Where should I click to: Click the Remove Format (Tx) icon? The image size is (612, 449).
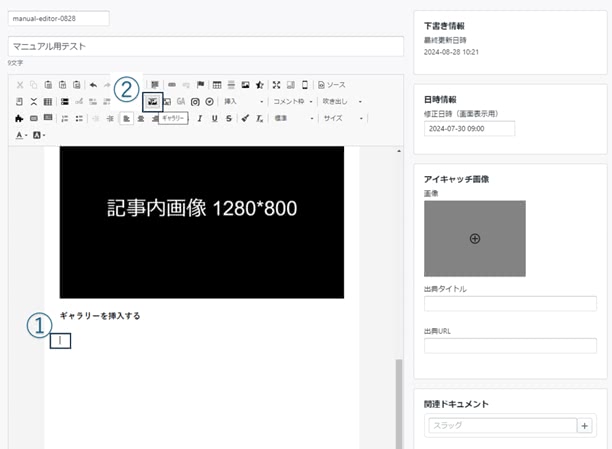click(x=260, y=118)
